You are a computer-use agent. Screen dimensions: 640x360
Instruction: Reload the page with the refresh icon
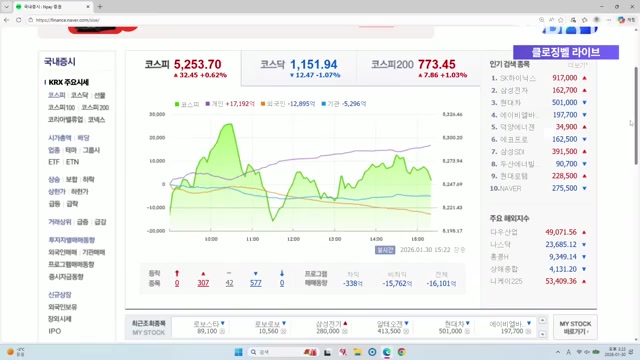point(19,20)
